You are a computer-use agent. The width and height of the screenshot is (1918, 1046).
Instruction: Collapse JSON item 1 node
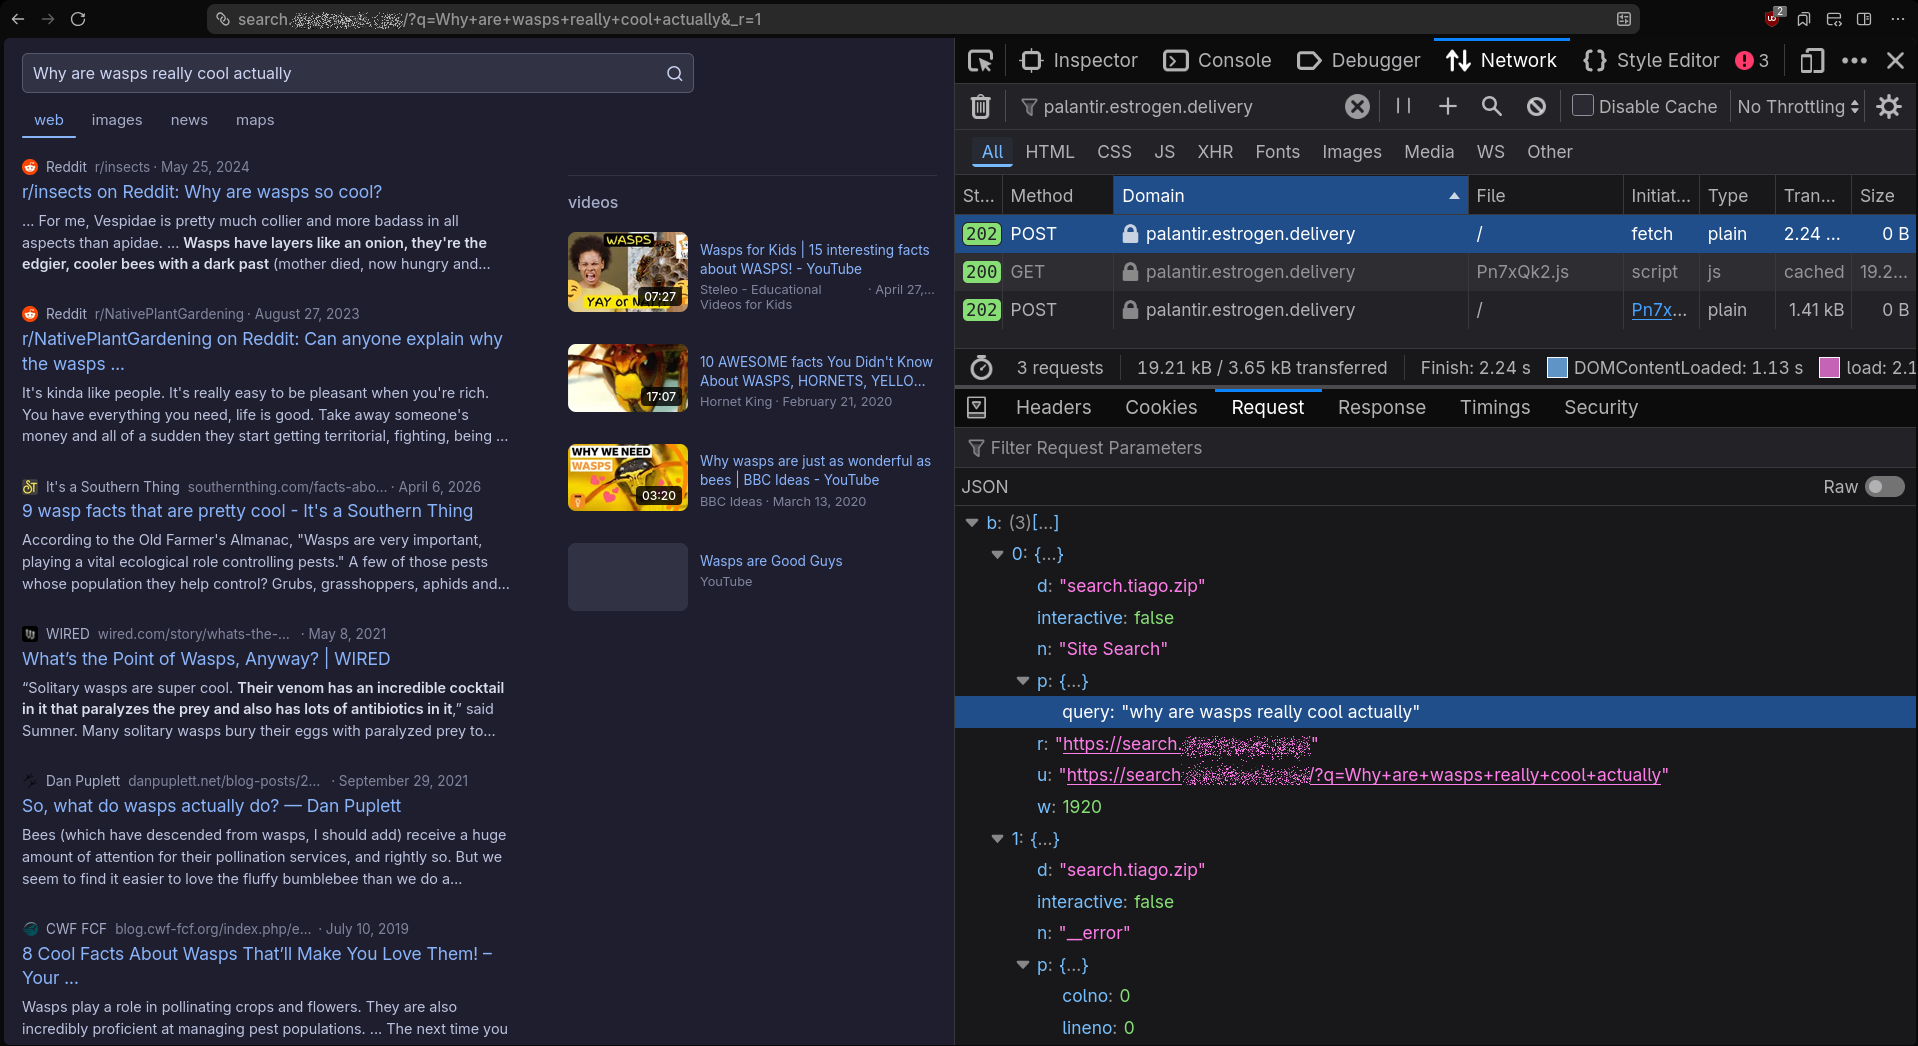997,839
